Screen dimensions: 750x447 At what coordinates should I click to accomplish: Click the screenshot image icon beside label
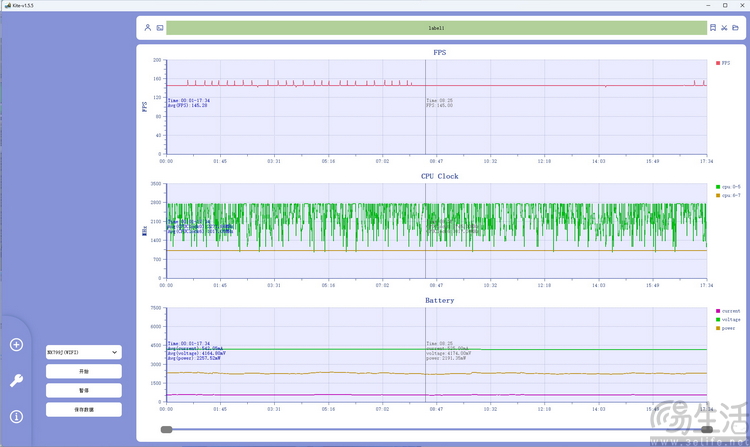tap(159, 28)
